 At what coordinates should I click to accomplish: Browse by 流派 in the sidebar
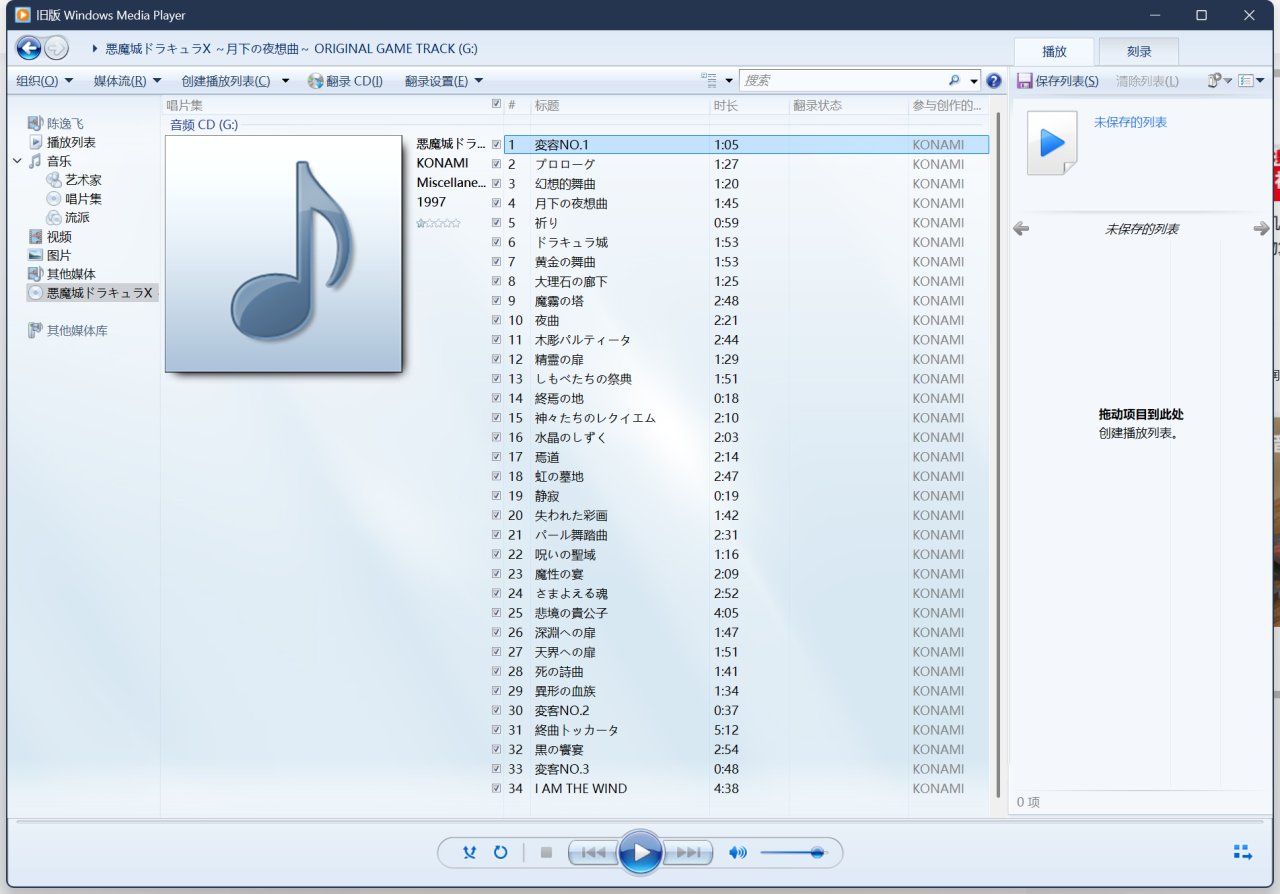click(x=68, y=217)
